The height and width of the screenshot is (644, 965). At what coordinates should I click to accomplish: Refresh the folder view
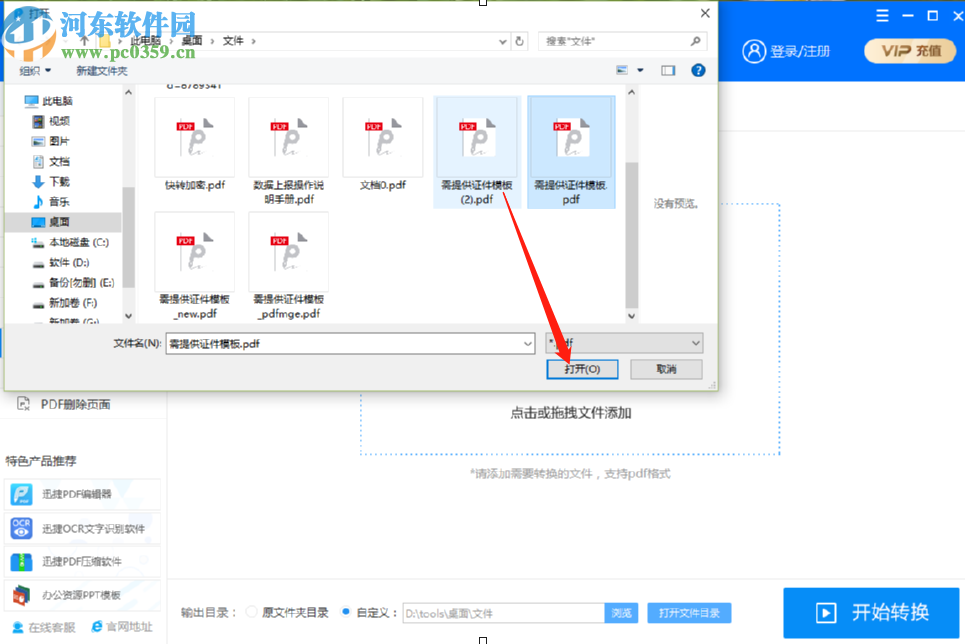pos(519,41)
